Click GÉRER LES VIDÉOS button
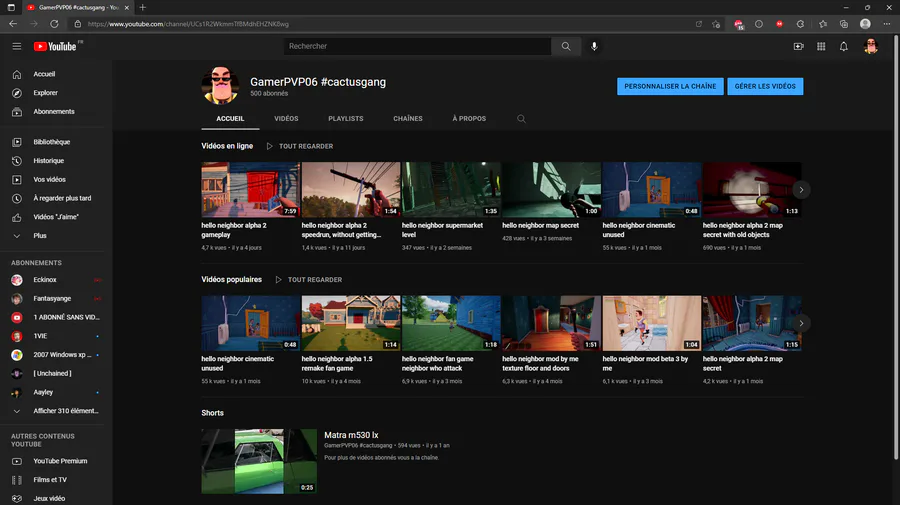The height and width of the screenshot is (505, 900). tap(765, 86)
